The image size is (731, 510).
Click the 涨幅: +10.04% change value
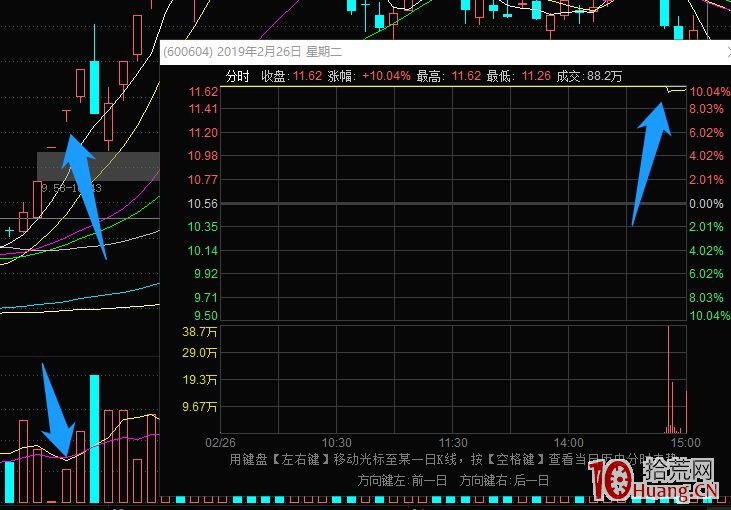369,76
